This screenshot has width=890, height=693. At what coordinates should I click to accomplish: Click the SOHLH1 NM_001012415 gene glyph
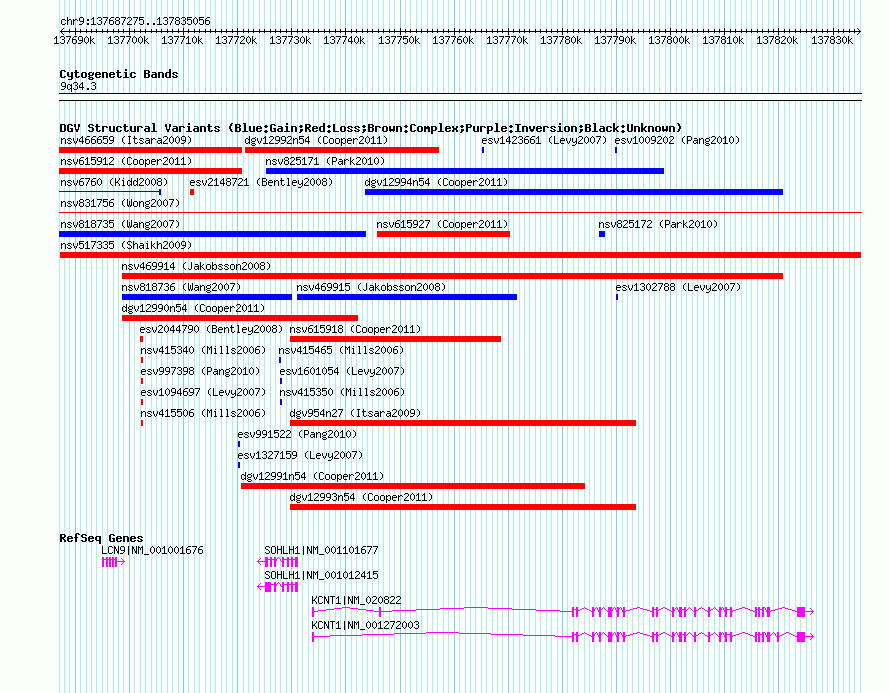[x=278, y=587]
